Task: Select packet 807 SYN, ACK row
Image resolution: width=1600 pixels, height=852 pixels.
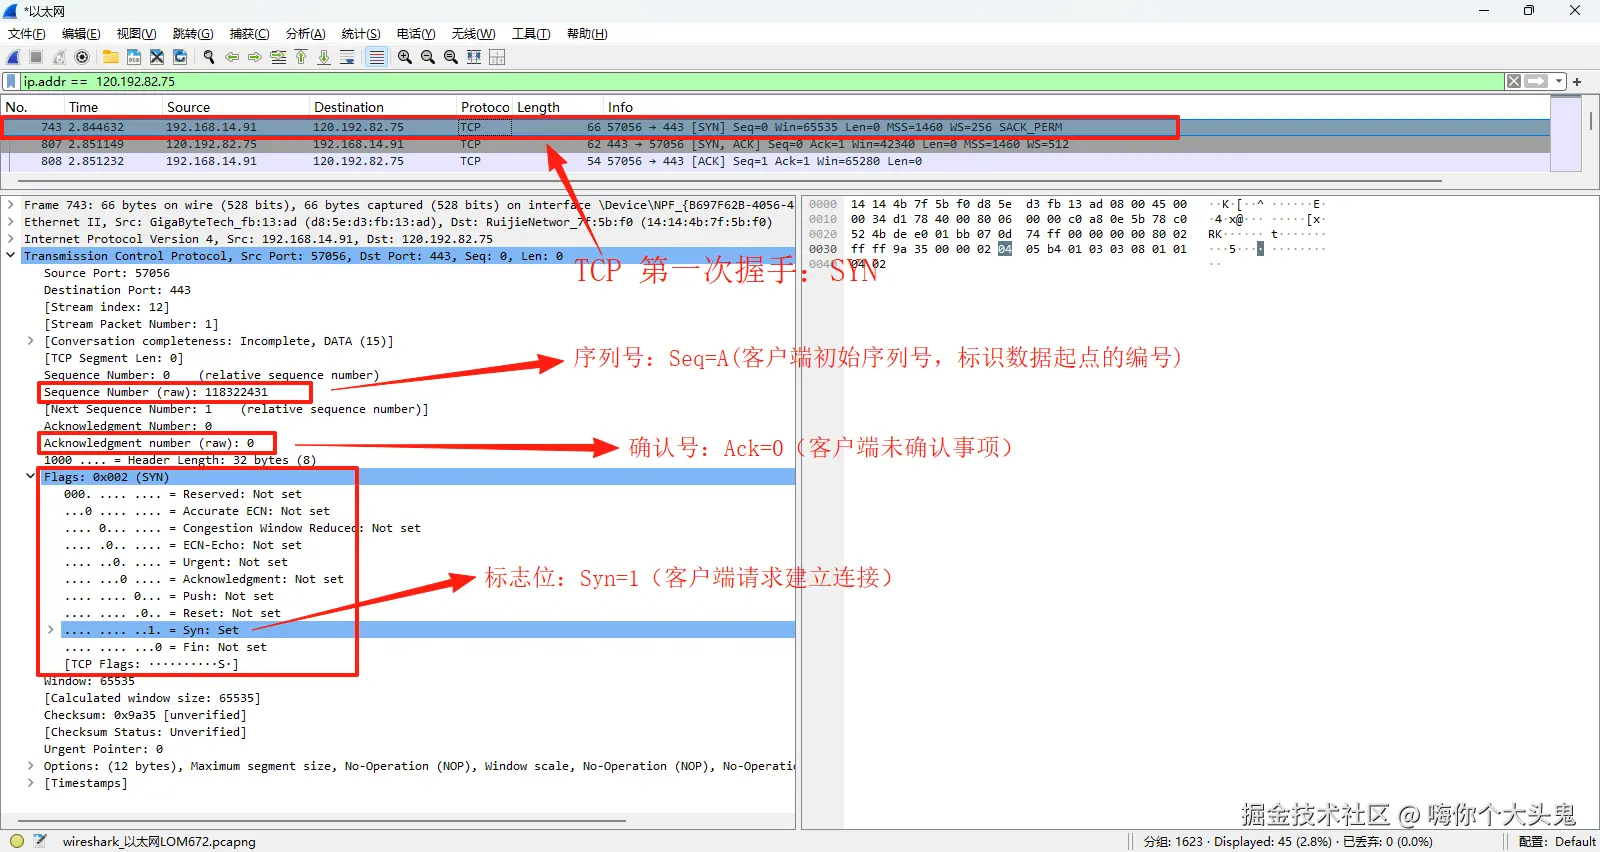Action: point(775,144)
